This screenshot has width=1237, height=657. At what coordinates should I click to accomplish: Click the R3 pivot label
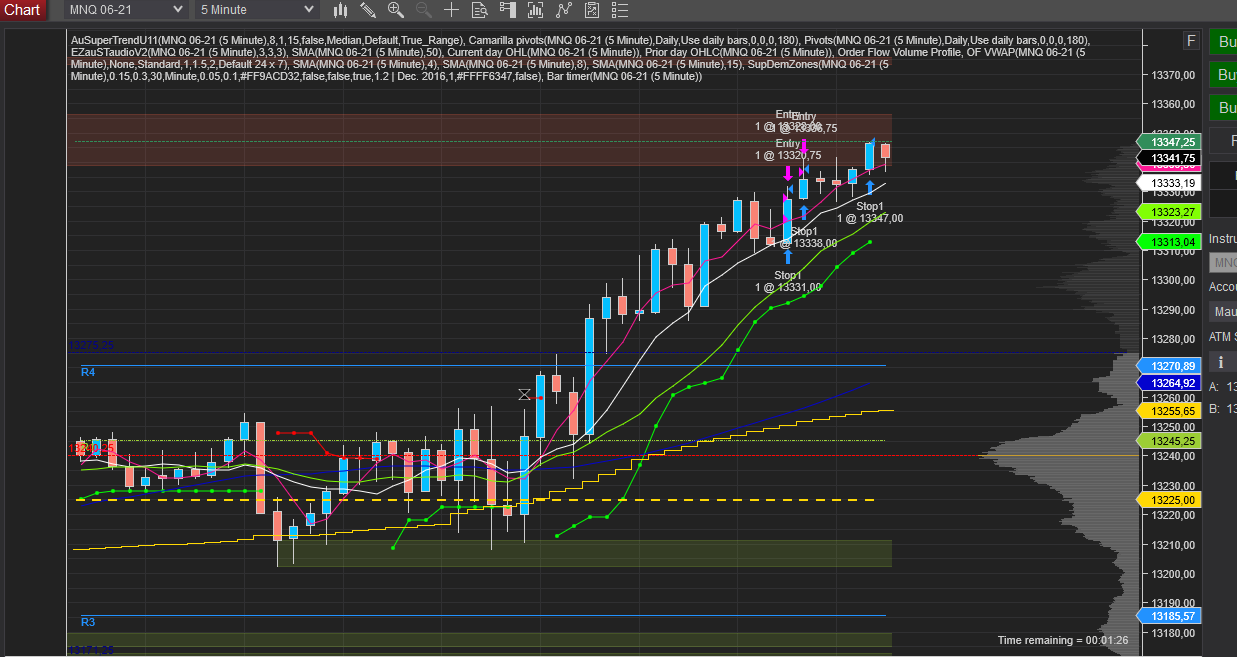88,622
